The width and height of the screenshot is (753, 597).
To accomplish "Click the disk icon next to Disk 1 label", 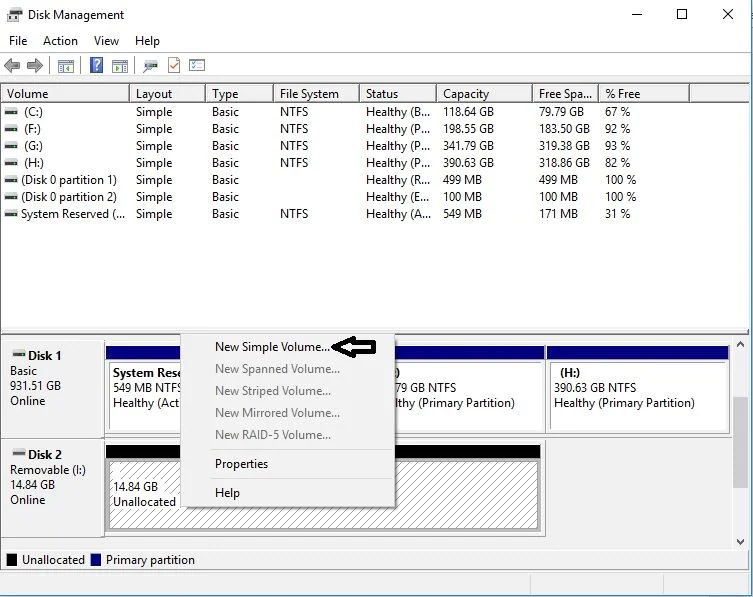I will click(19, 354).
